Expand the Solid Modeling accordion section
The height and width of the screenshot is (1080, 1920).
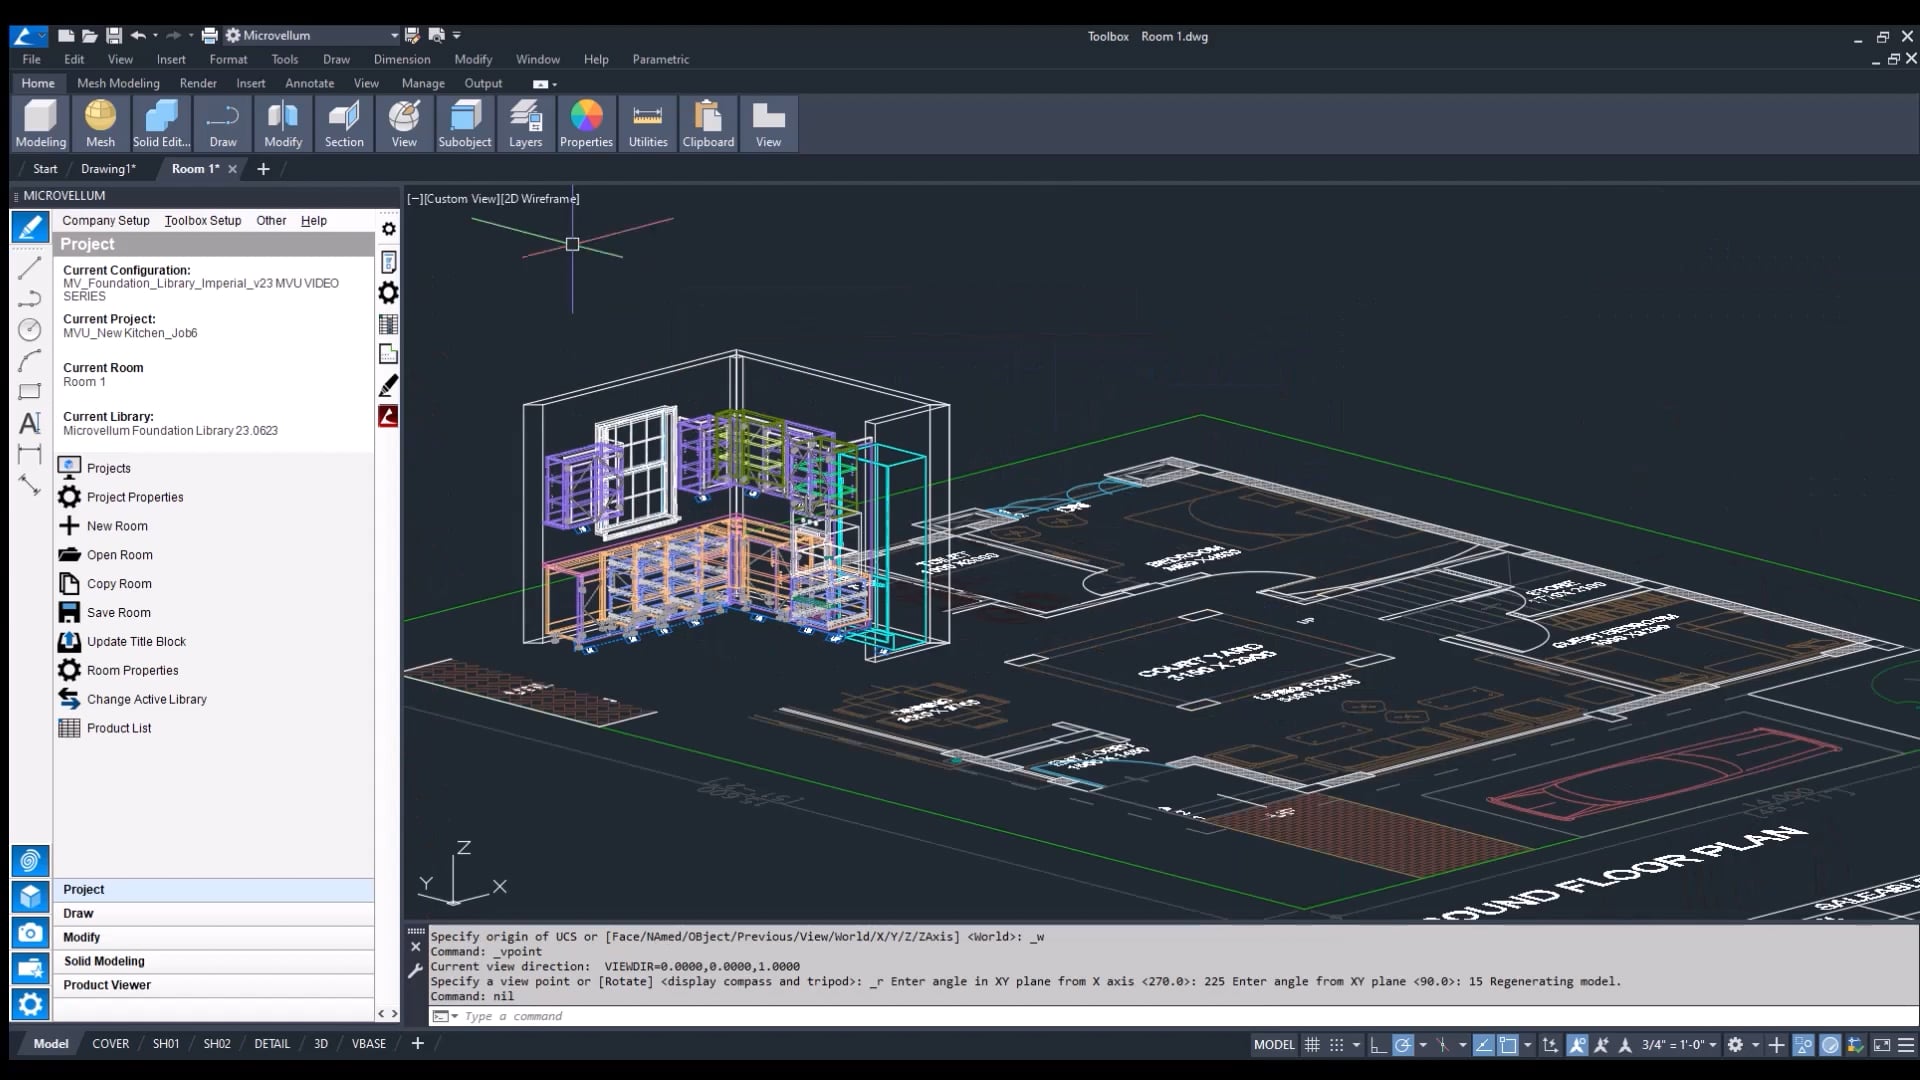tap(213, 961)
